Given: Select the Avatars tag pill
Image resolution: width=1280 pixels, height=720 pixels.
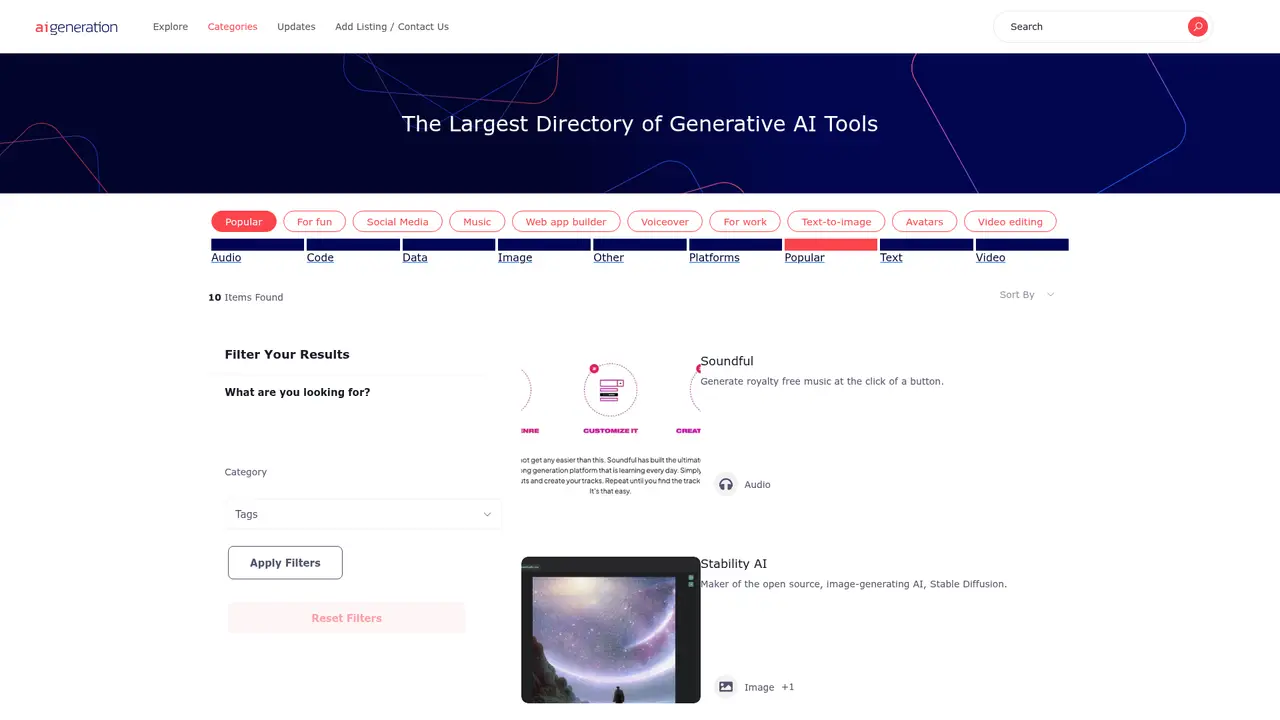Looking at the screenshot, I should pyautogui.click(x=924, y=222).
